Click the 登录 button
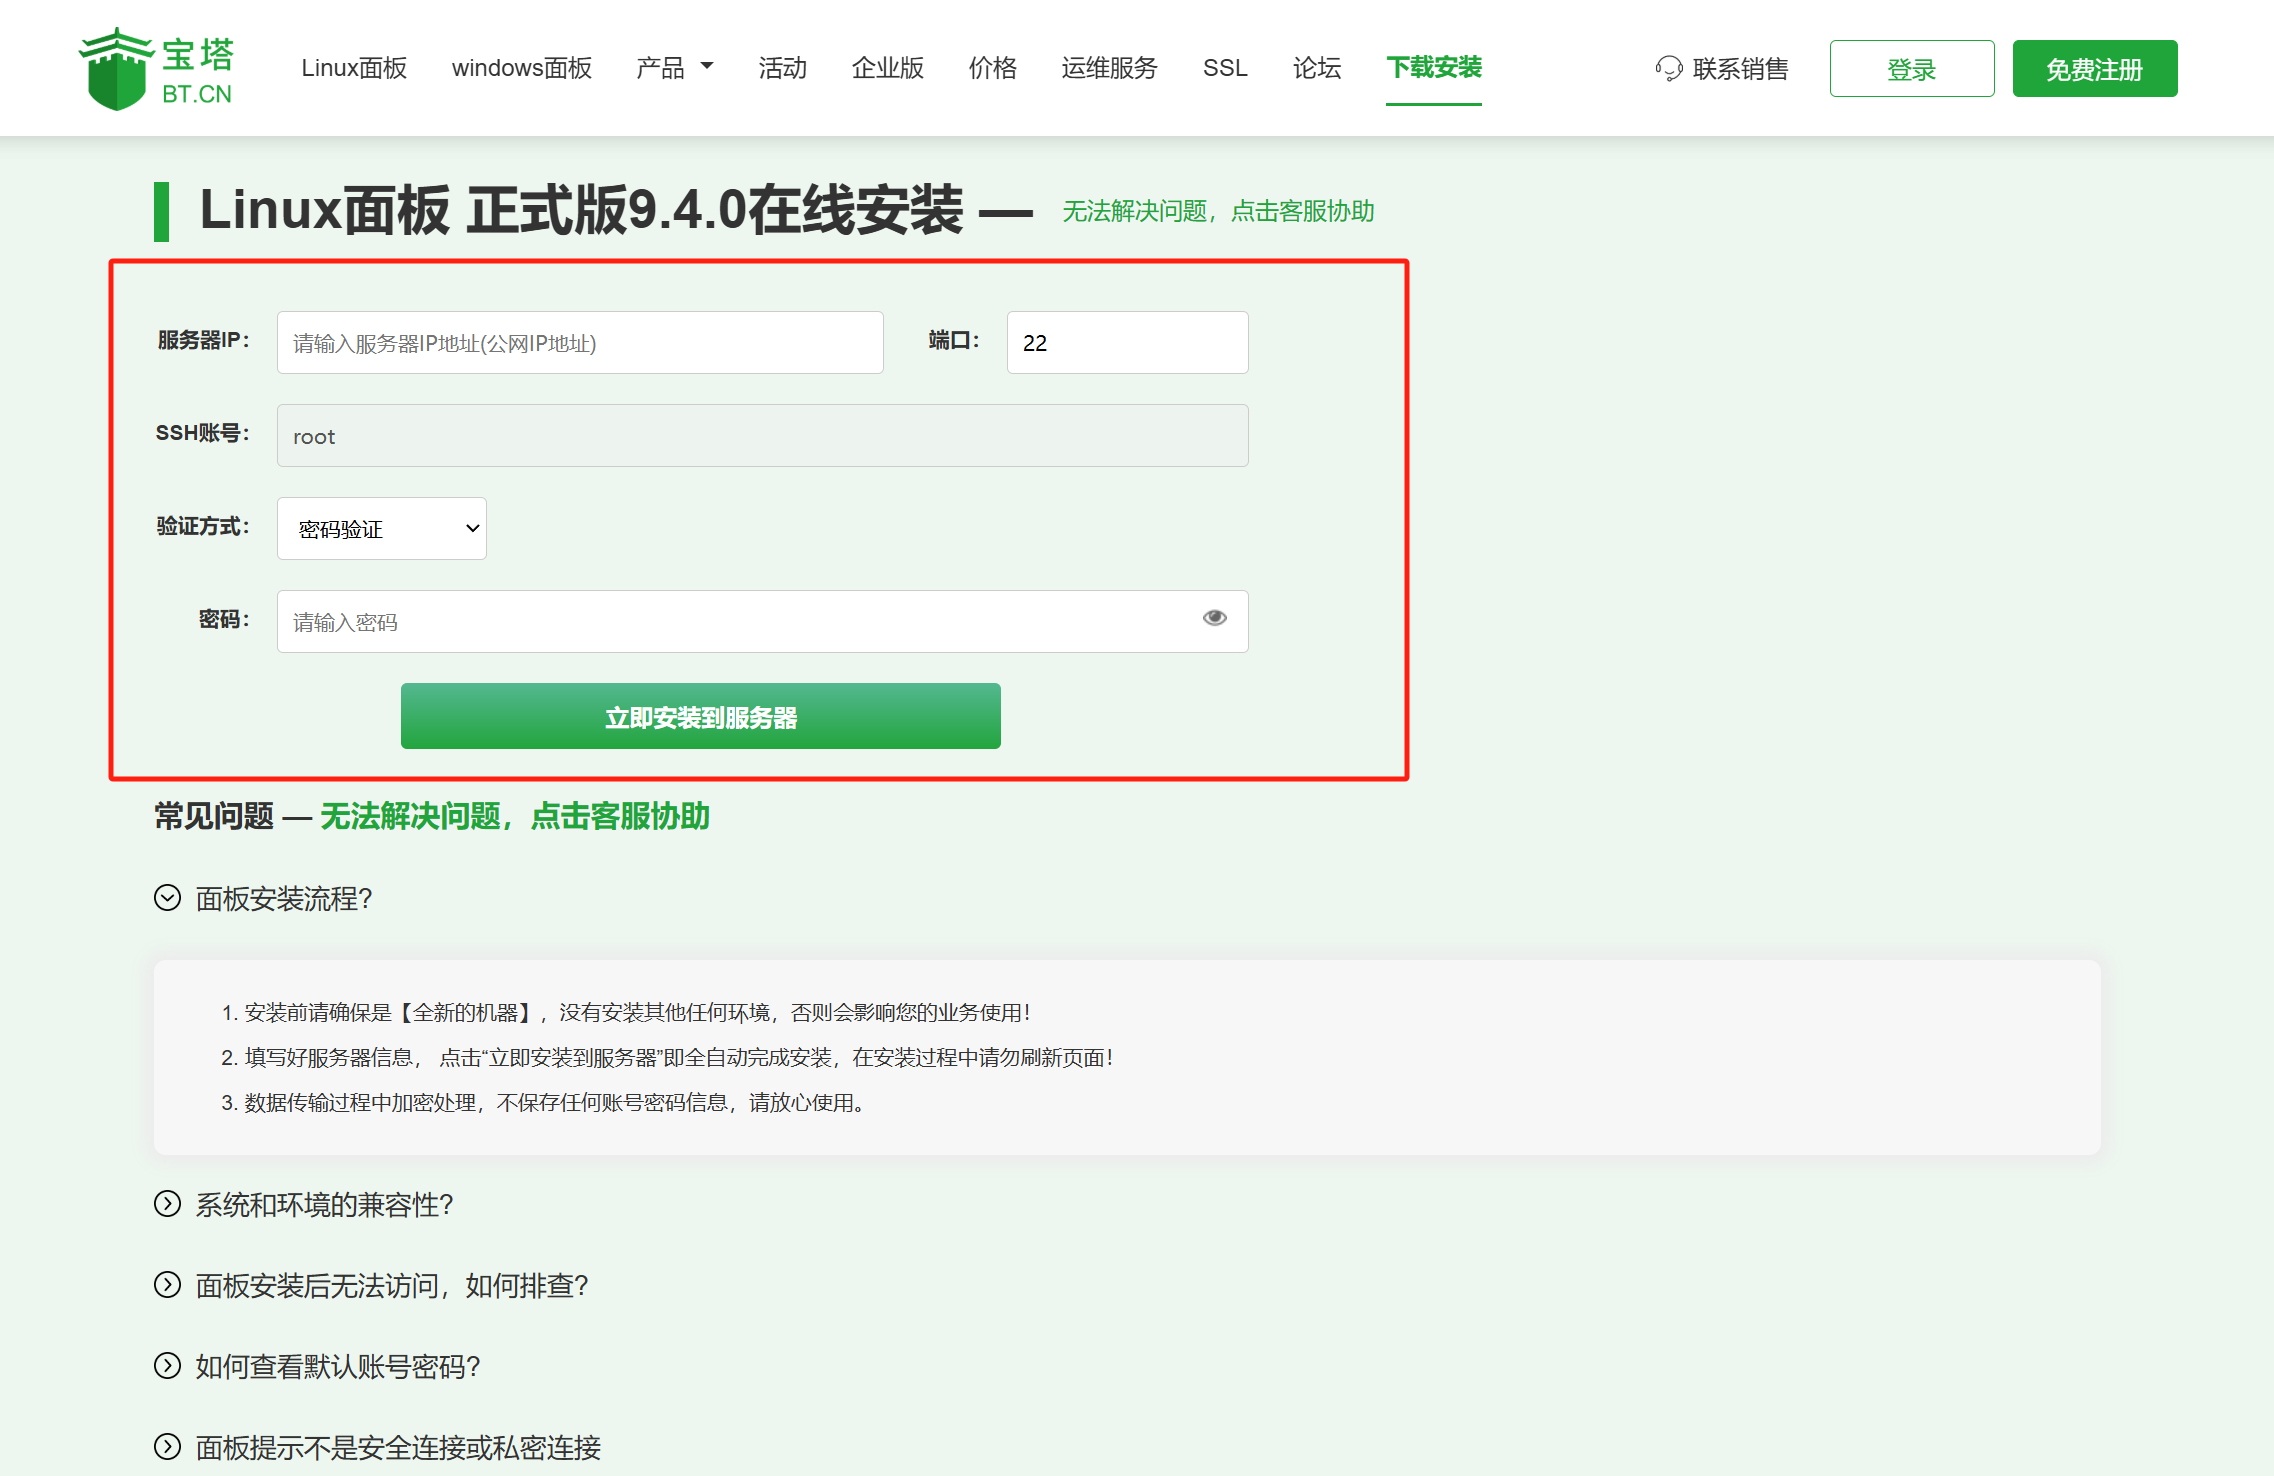This screenshot has height=1476, width=2274. click(x=1911, y=69)
